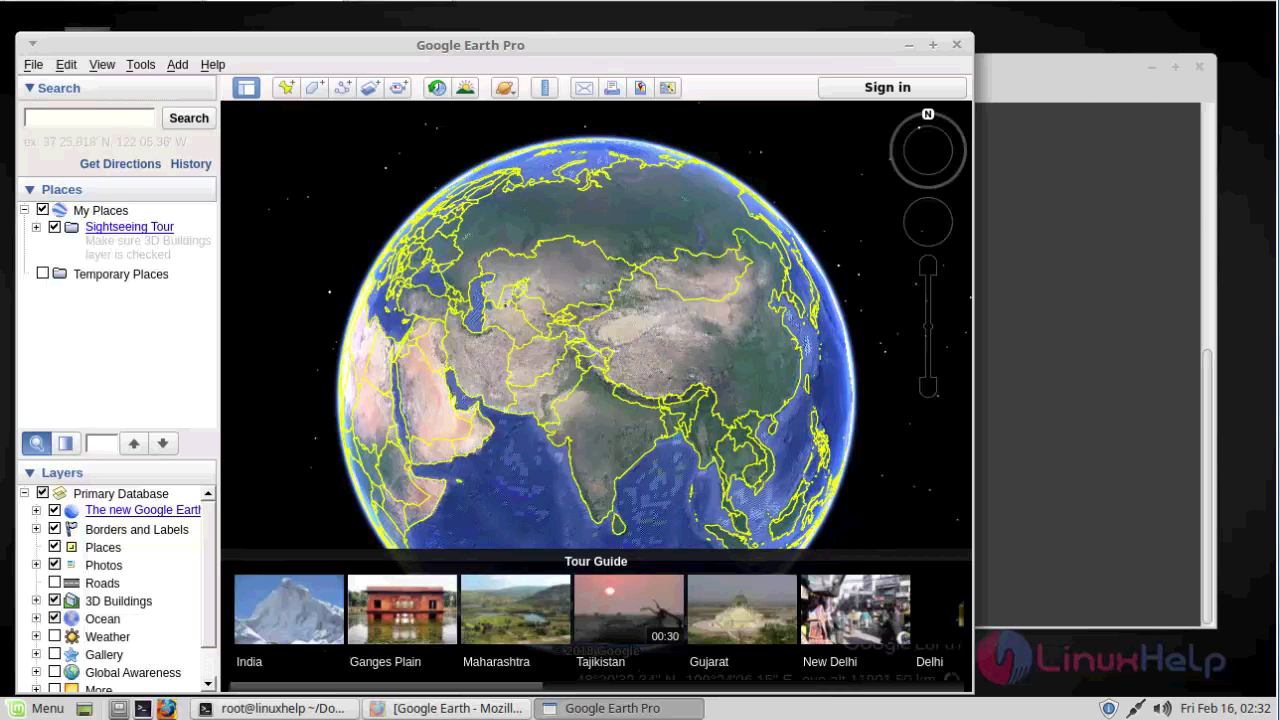Click the move joystick circle control
The height and width of the screenshot is (720, 1280).
[928, 222]
